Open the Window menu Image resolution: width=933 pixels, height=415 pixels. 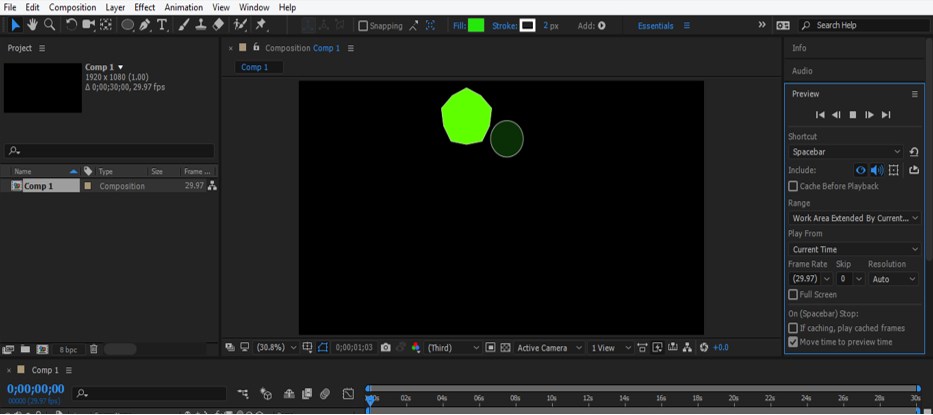click(253, 7)
